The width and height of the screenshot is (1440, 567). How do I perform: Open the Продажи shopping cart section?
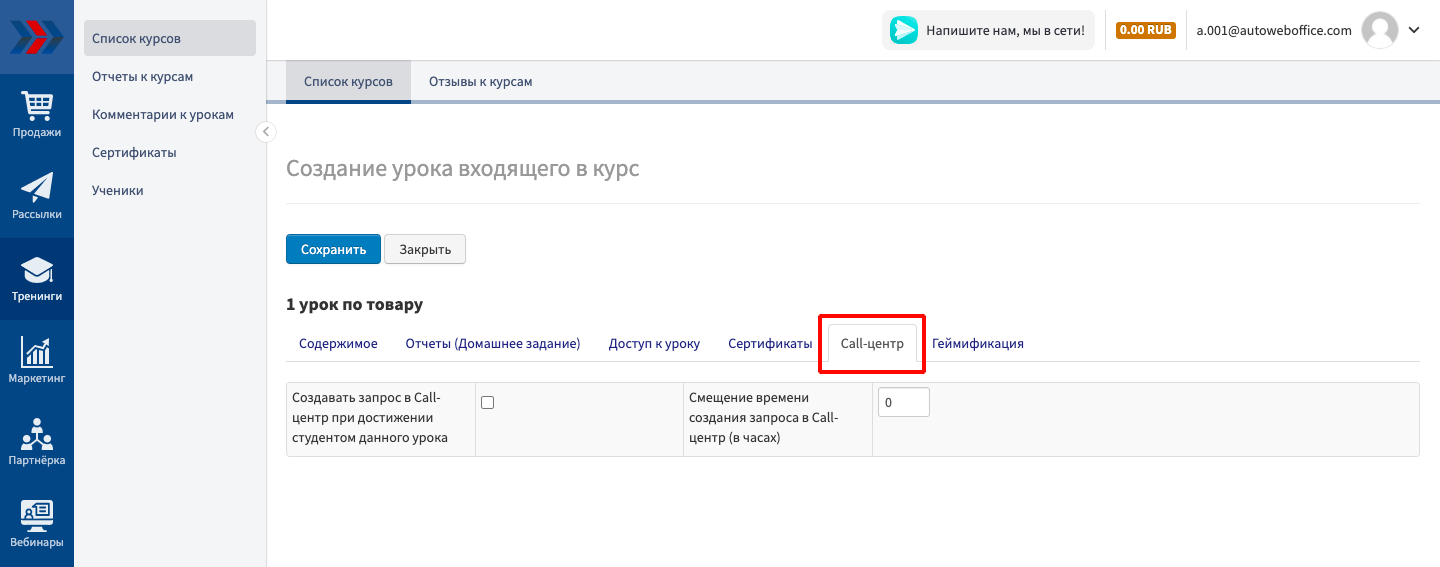point(37,113)
